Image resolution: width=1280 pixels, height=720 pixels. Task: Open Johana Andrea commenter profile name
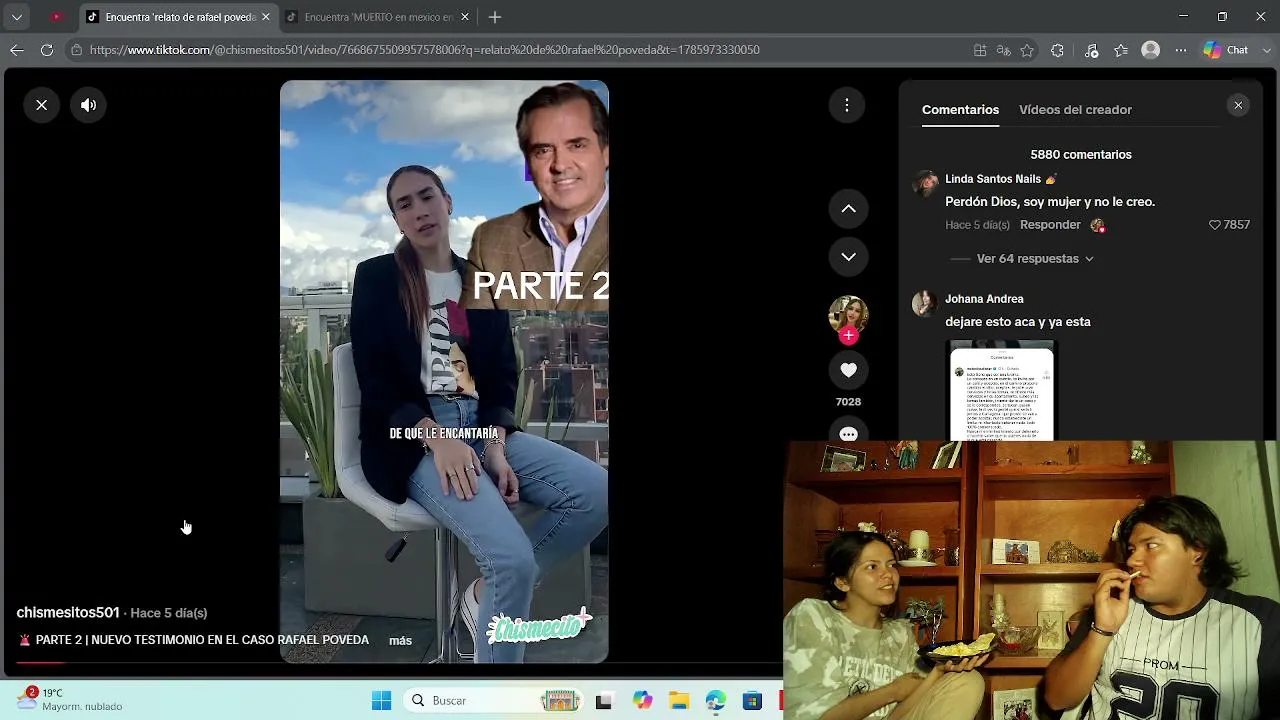click(x=984, y=299)
